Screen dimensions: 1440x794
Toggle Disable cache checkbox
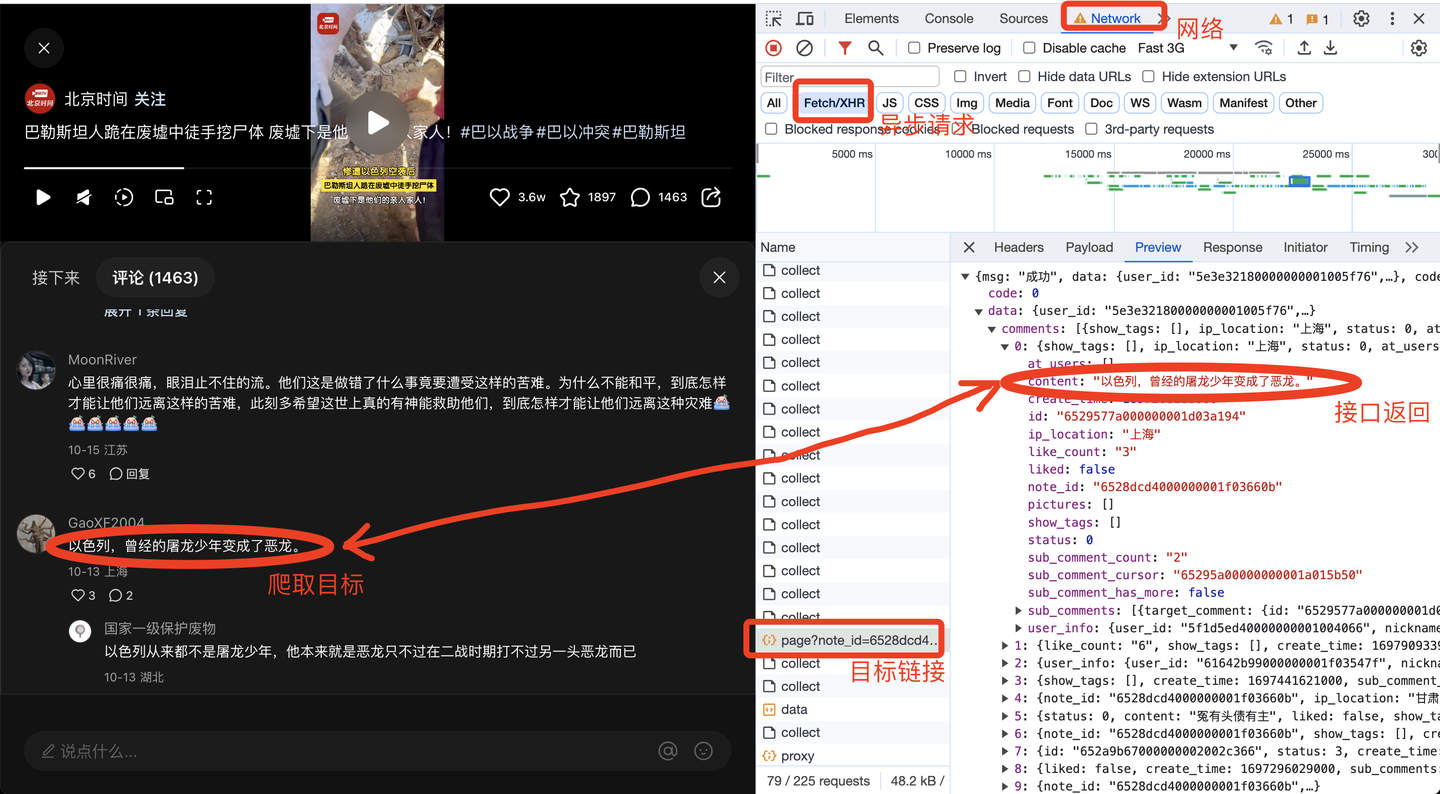(x=1029, y=48)
